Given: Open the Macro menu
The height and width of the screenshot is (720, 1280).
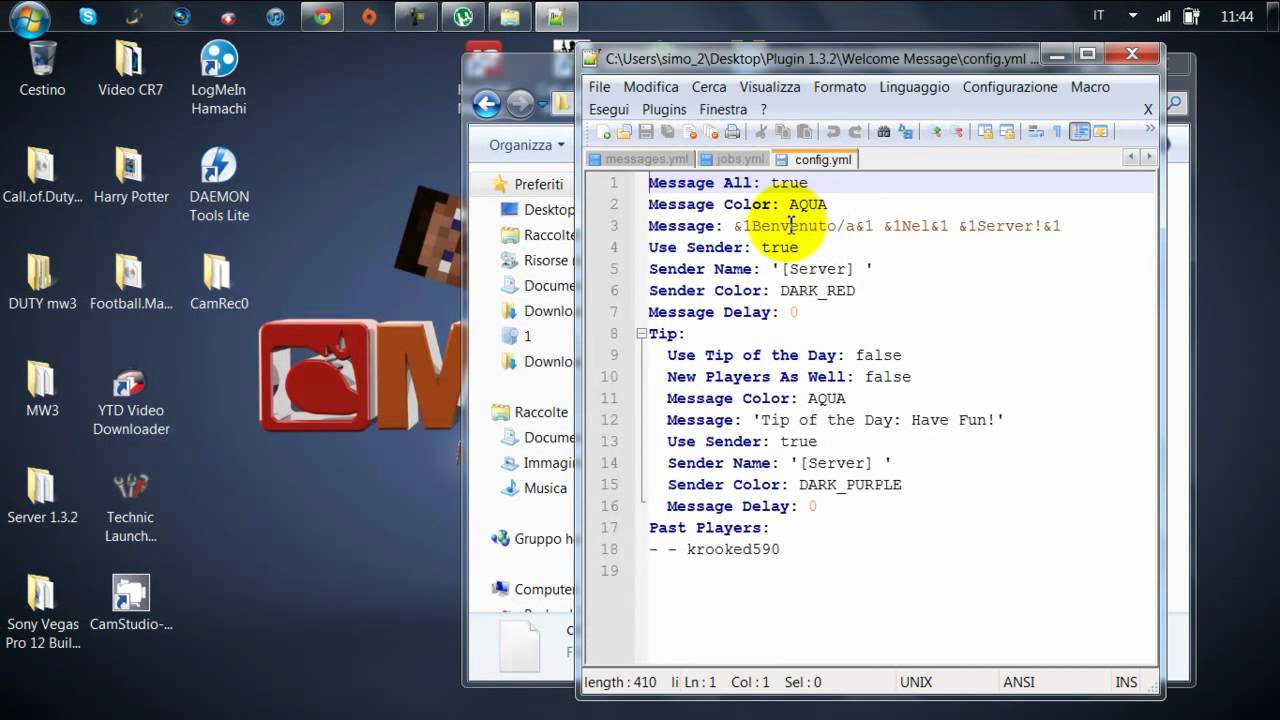Looking at the screenshot, I should (1090, 87).
